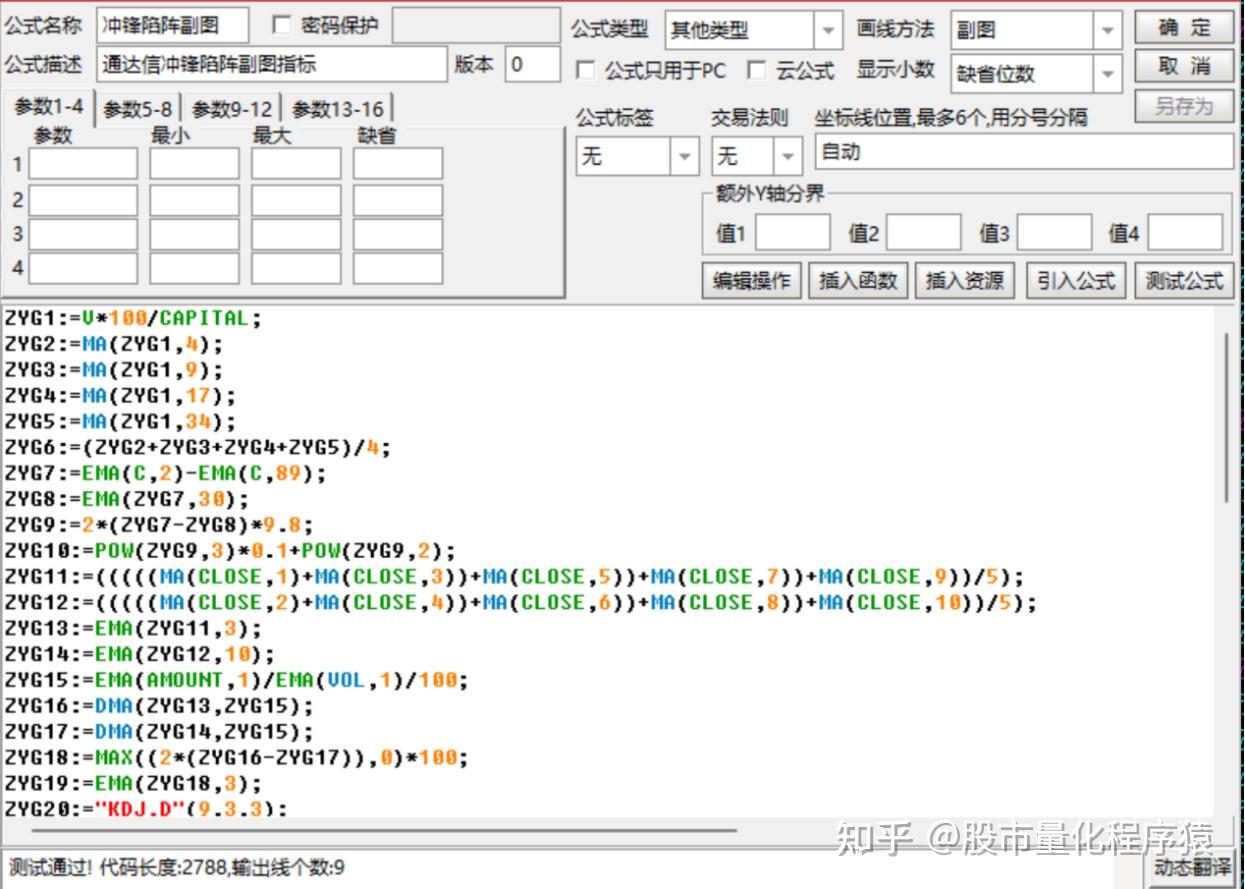
Task: Open the 画线方法 dropdown showing 副图
Action: (x=1107, y=31)
